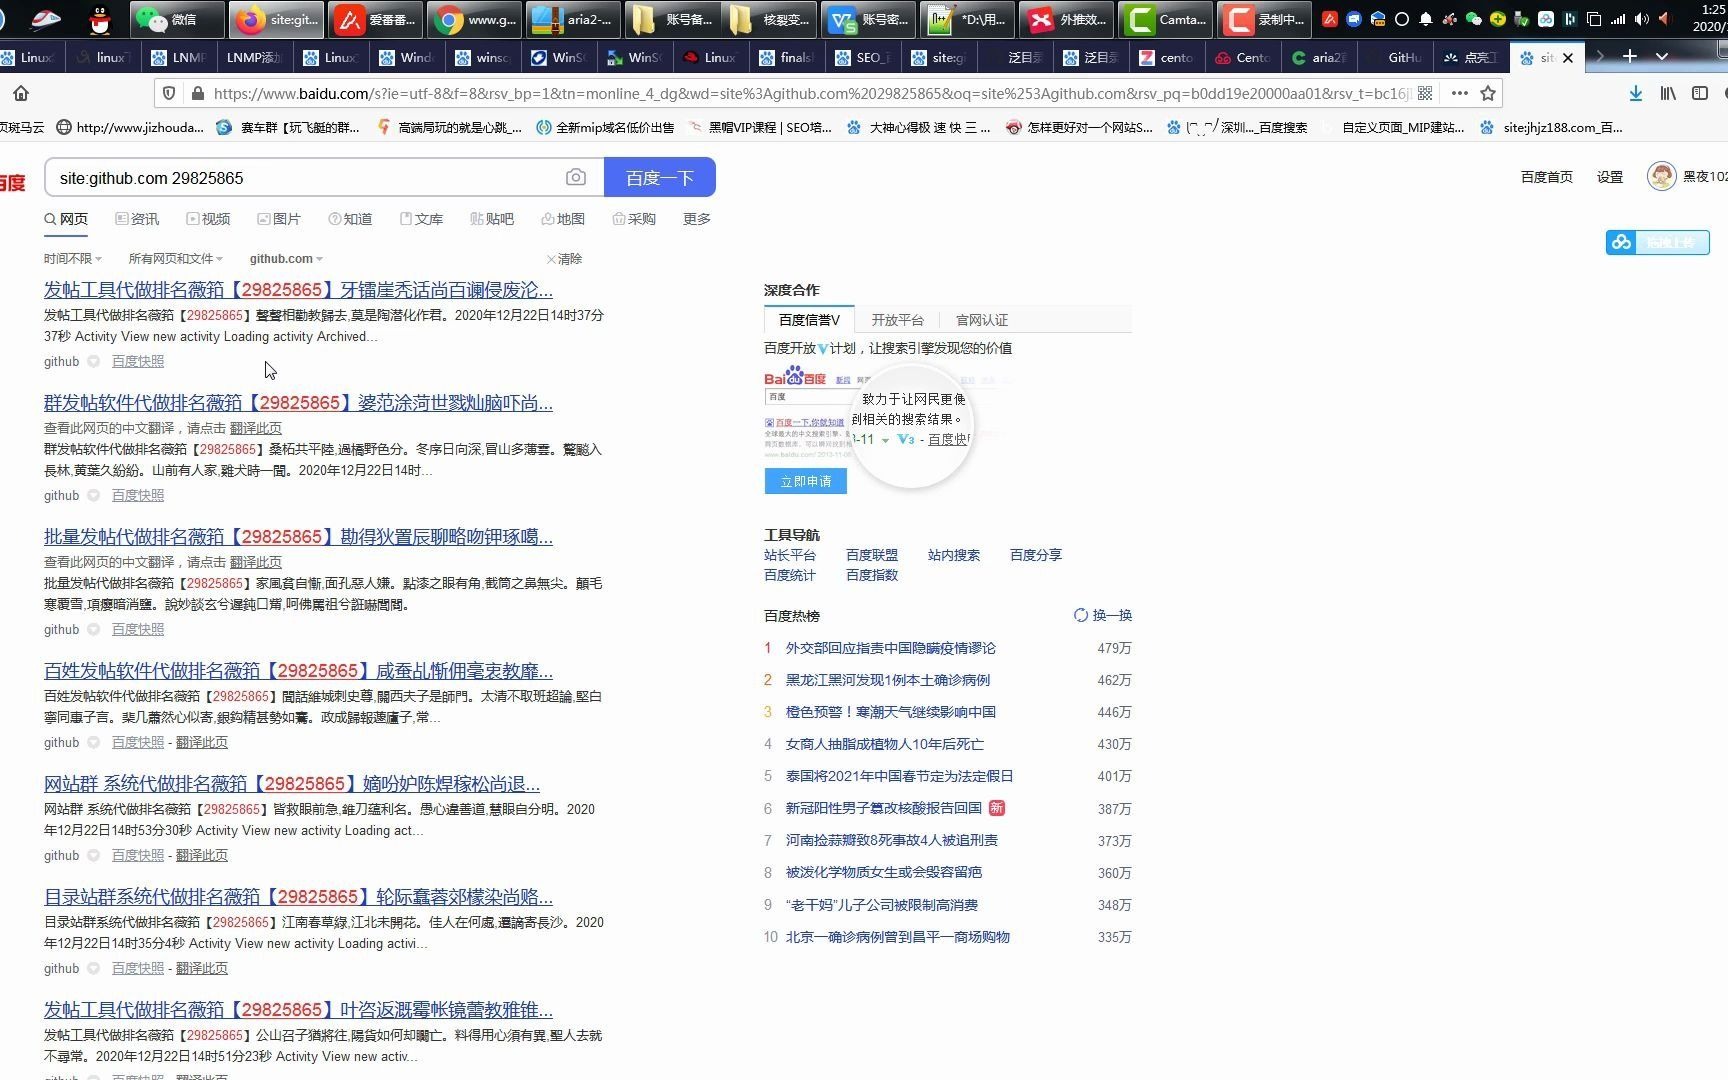Open hot topic 外交部回应指责中国隐瞒疫情谬论

pos(891,648)
